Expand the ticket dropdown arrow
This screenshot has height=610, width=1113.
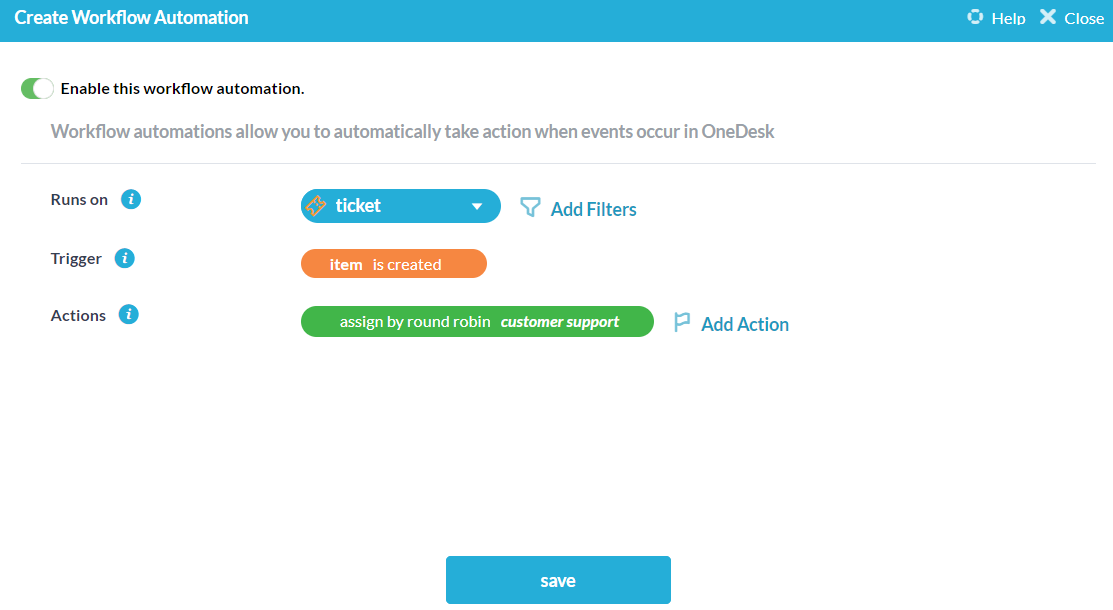coord(477,207)
